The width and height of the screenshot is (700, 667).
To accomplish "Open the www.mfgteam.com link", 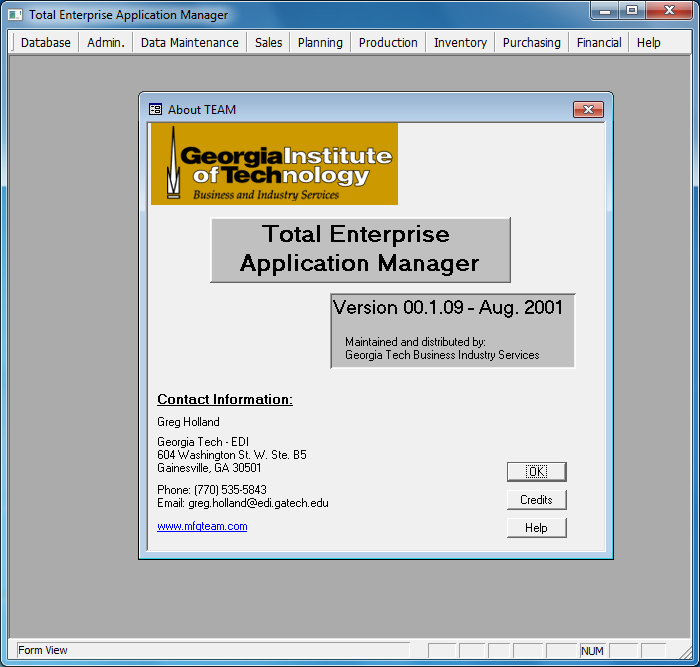I will click(x=202, y=526).
